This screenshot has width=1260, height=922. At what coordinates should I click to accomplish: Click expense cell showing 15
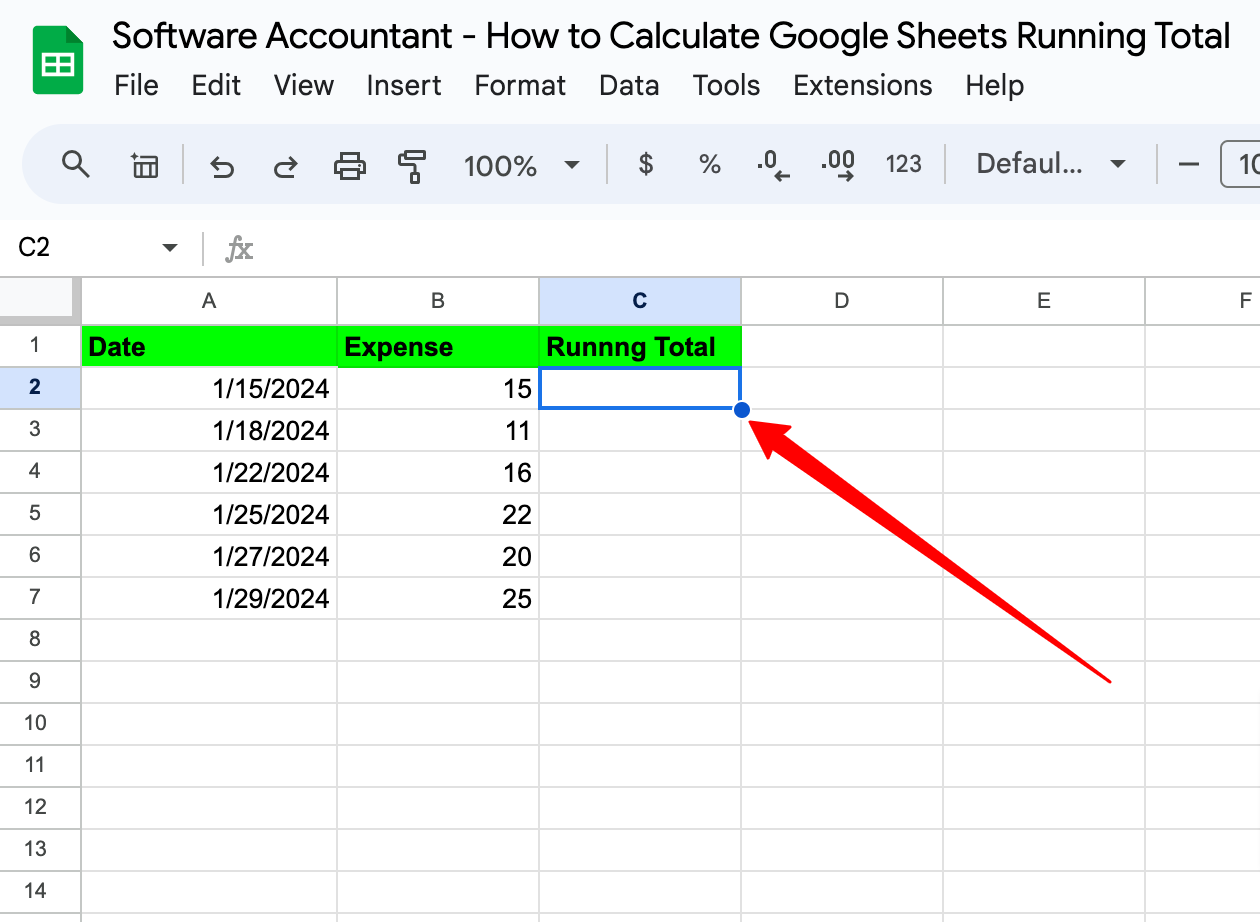tap(438, 388)
